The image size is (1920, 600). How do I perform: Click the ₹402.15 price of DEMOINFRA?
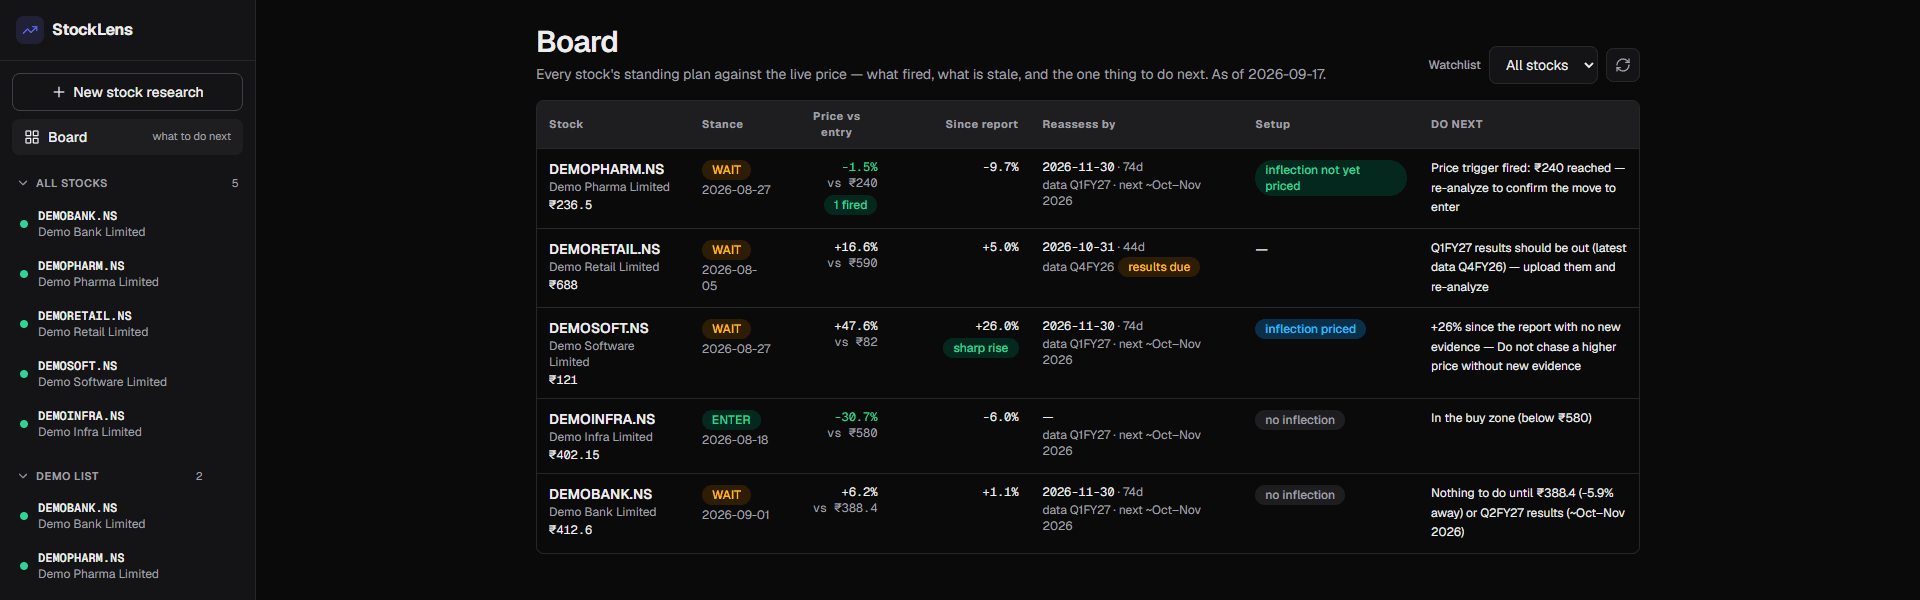(x=574, y=455)
